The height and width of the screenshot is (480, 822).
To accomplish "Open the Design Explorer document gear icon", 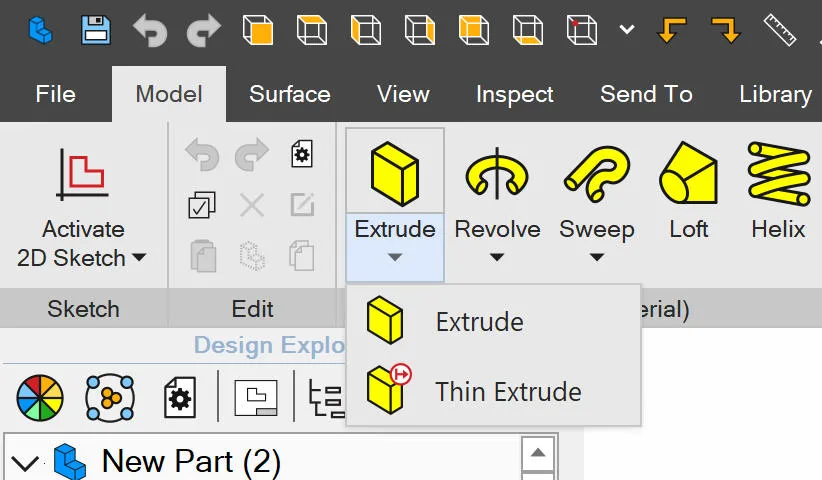I will point(180,398).
